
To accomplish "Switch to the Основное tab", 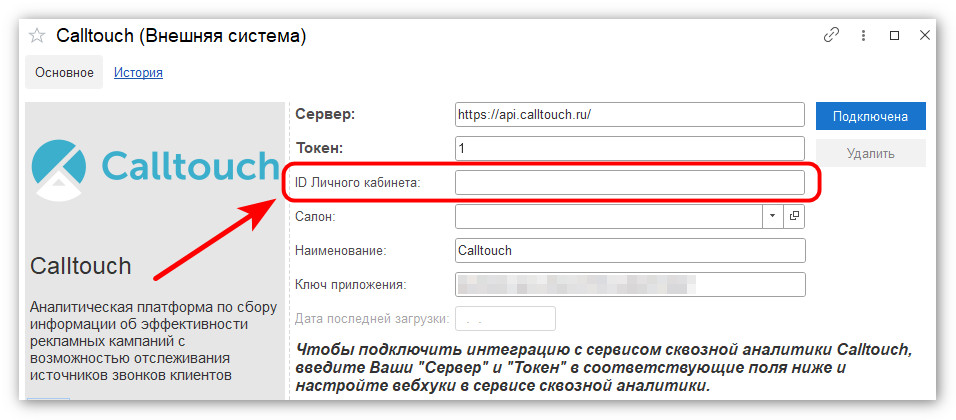I will (x=64, y=73).
